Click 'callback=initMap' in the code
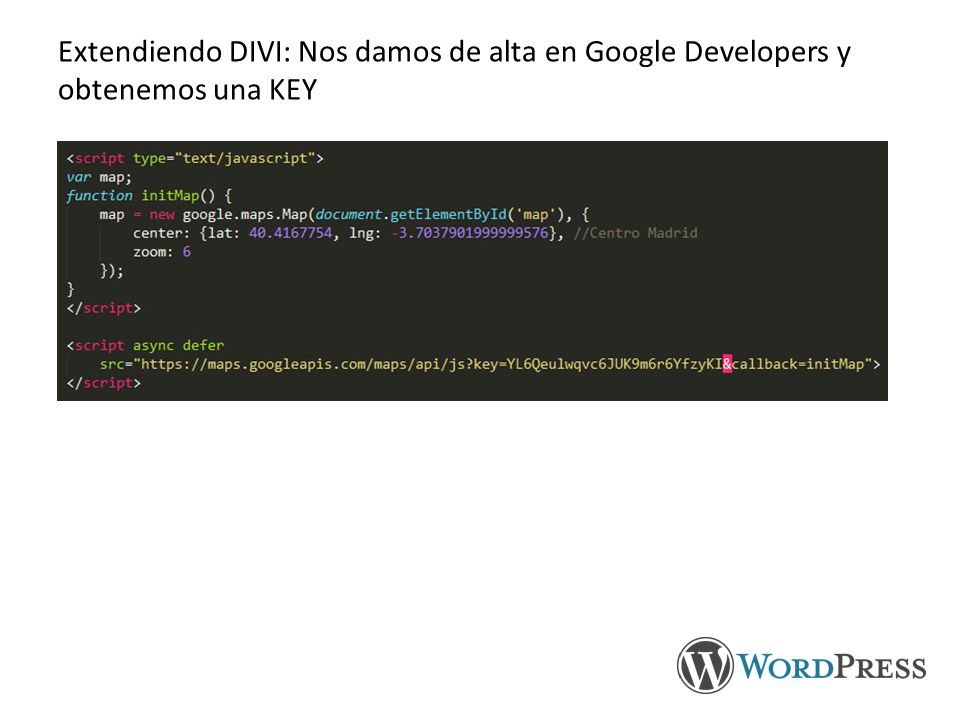Screen dimensions: 960x720 click(x=798, y=364)
